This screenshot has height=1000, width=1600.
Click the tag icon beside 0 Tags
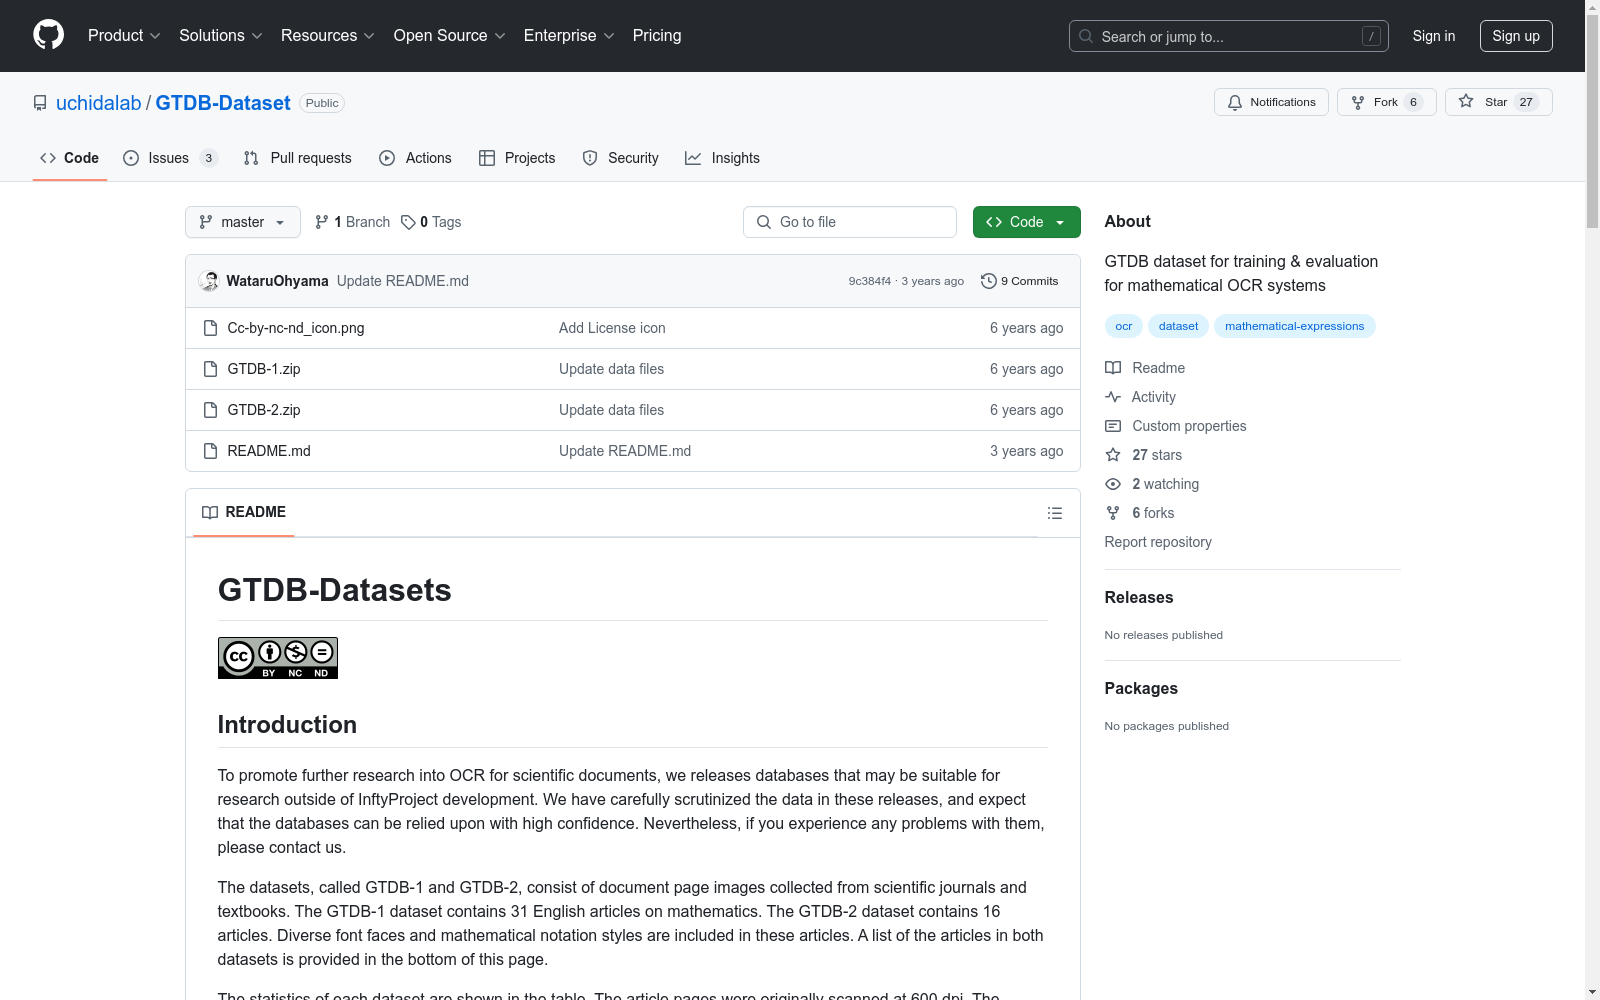(408, 222)
